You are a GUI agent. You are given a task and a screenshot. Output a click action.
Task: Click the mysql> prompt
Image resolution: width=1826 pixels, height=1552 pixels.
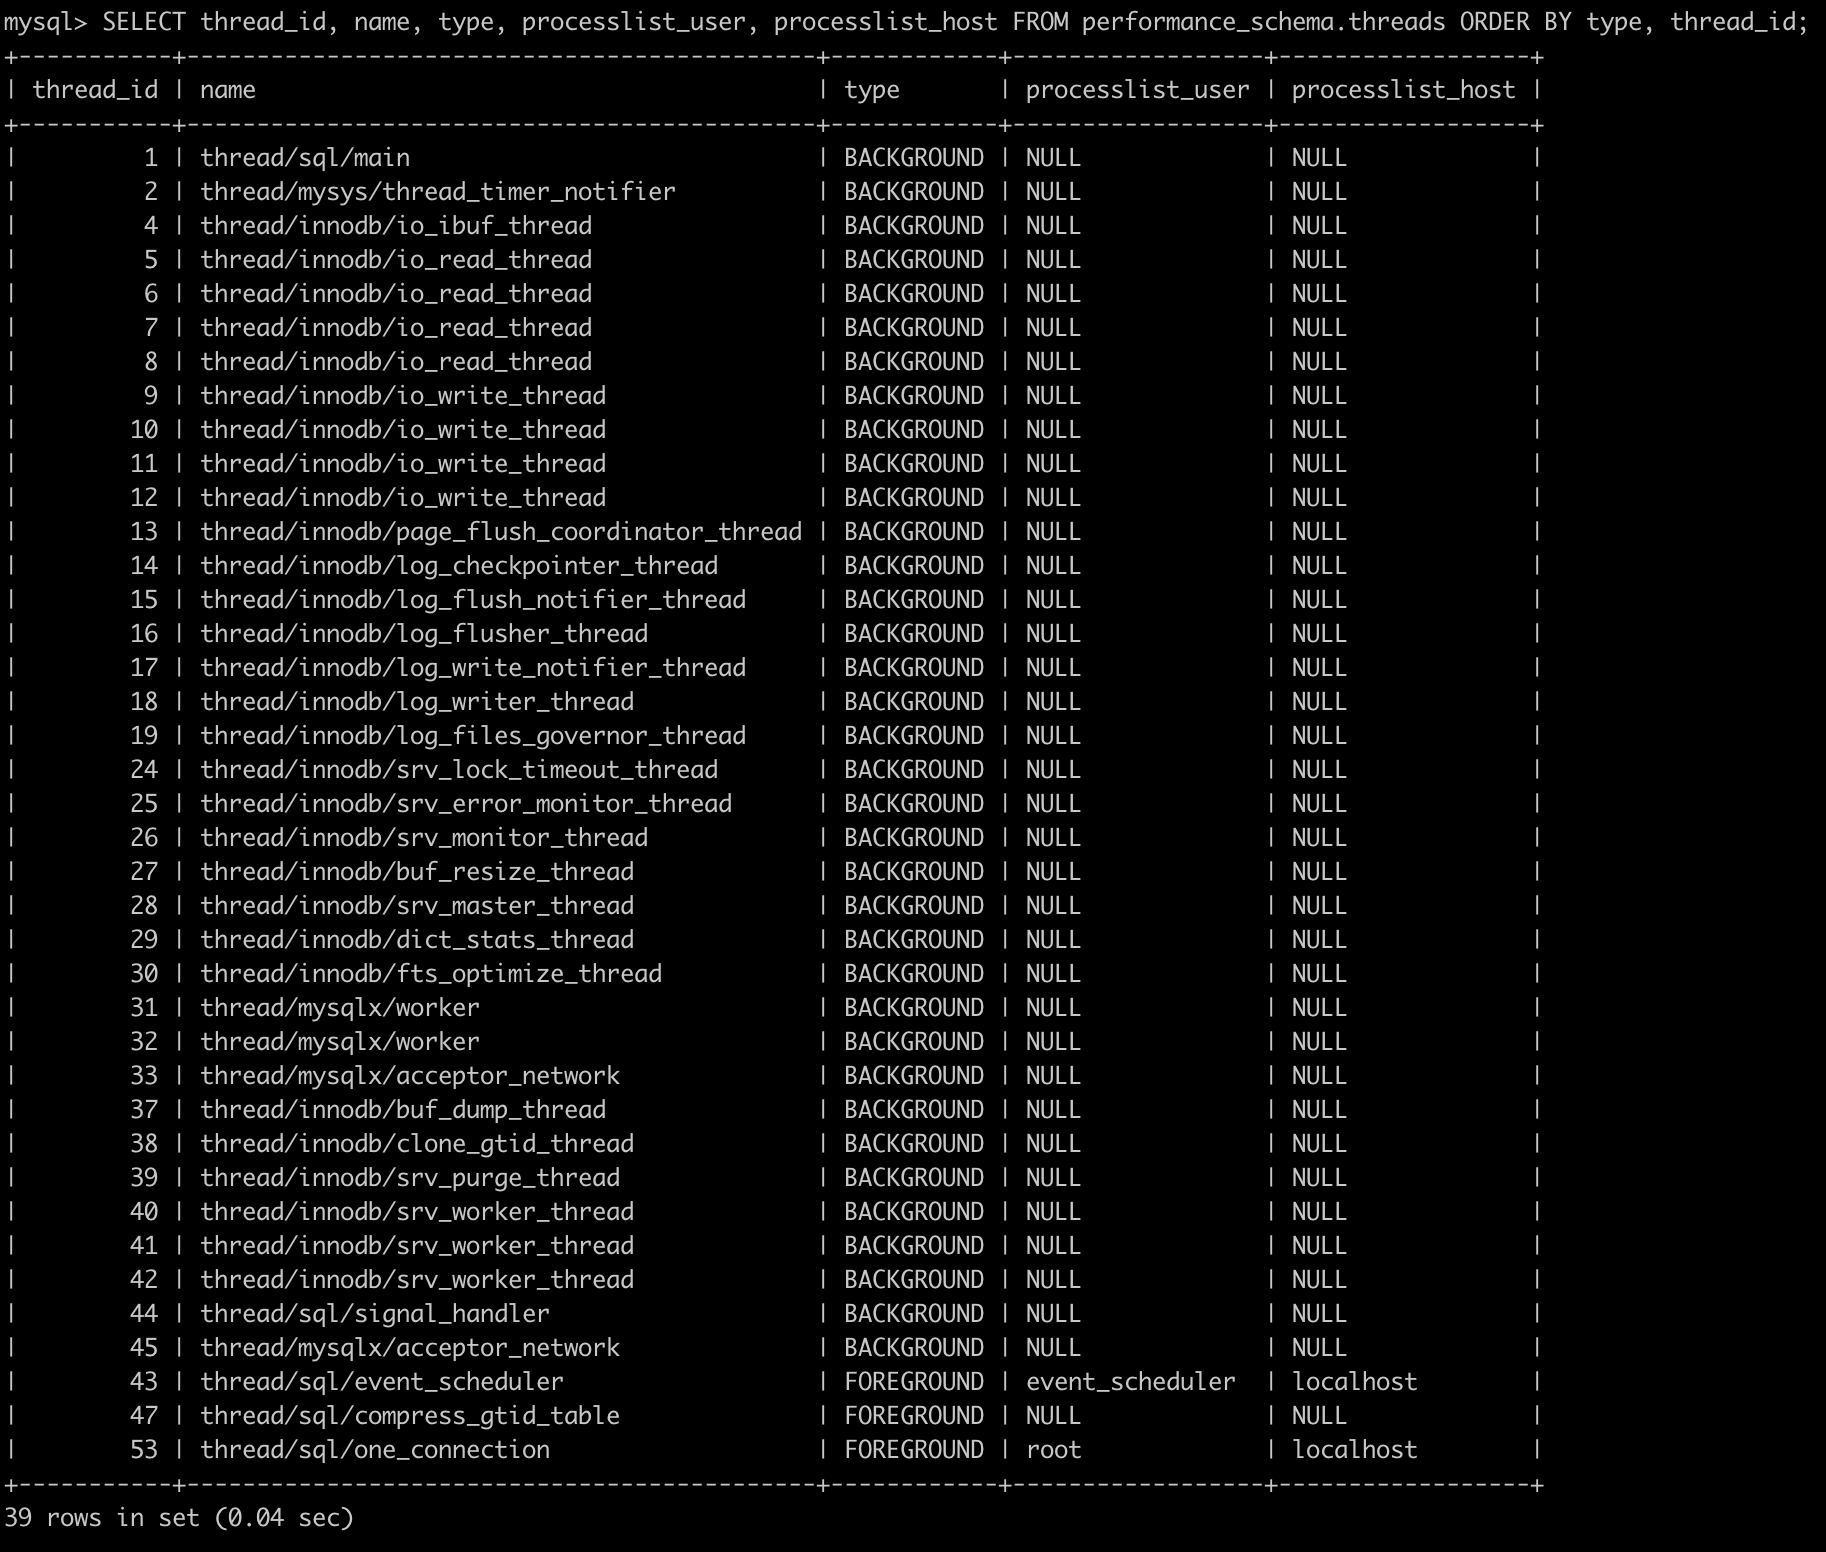point(46,22)
